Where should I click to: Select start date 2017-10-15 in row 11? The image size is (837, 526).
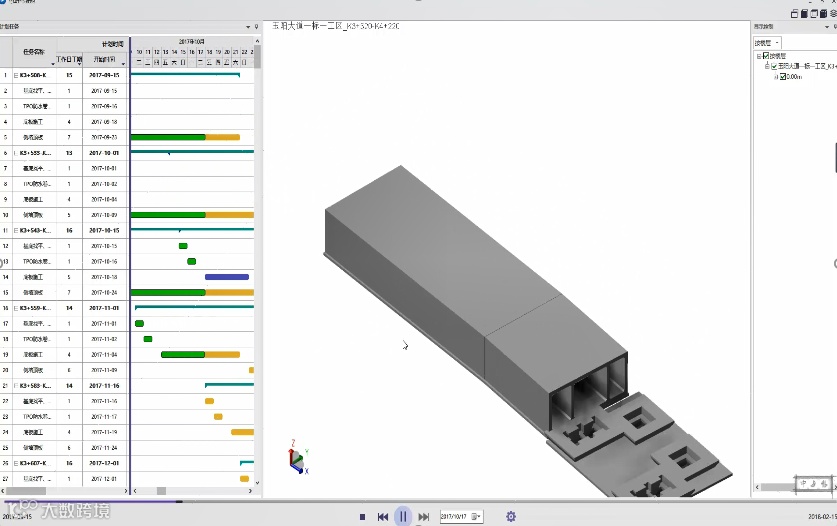tap(104, 231)
